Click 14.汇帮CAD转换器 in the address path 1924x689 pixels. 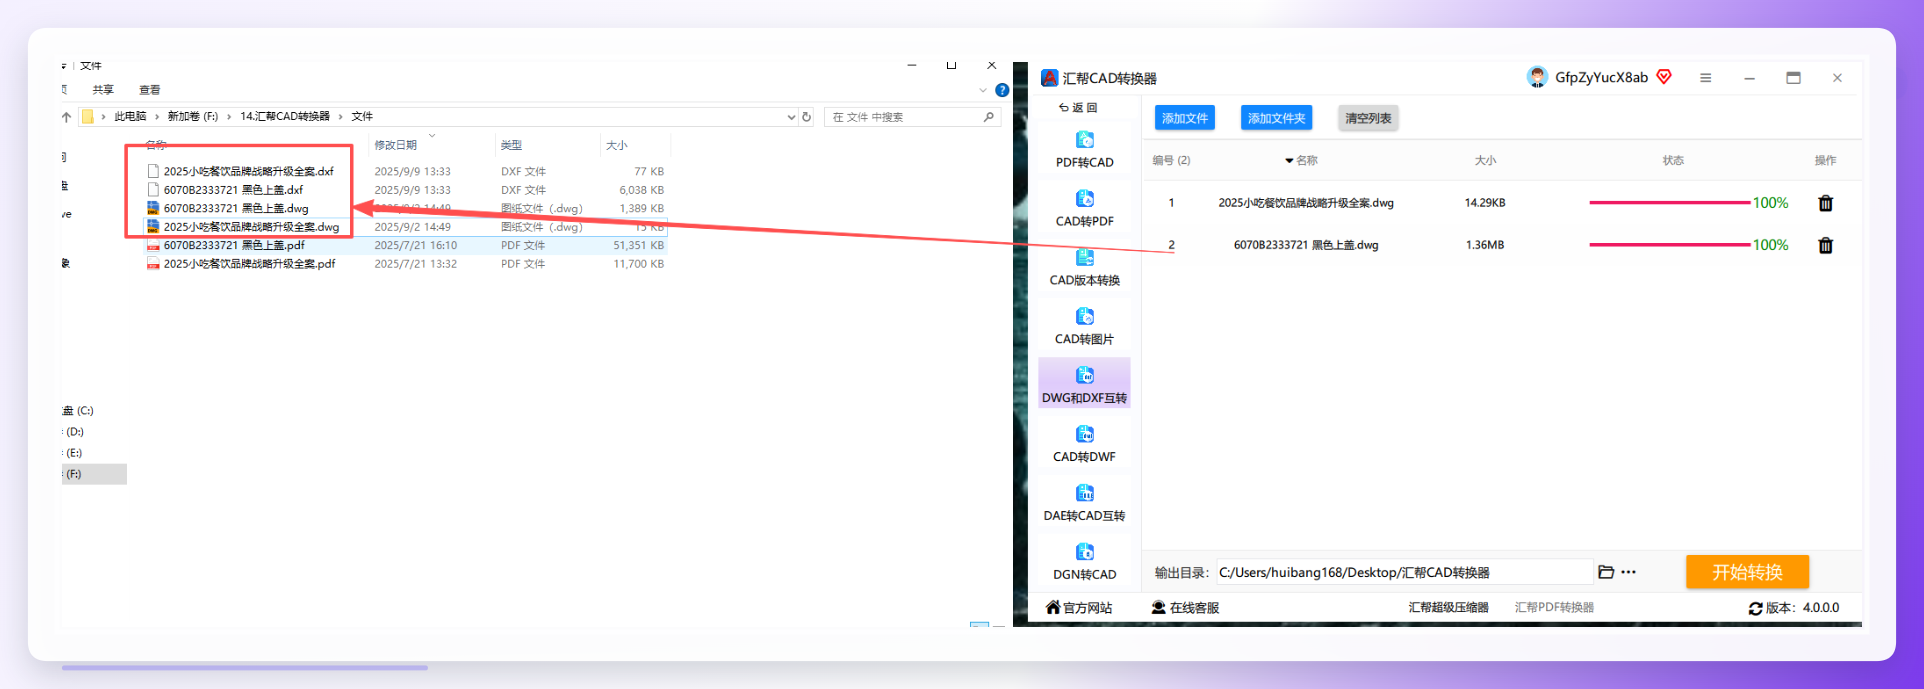(285, 117)
